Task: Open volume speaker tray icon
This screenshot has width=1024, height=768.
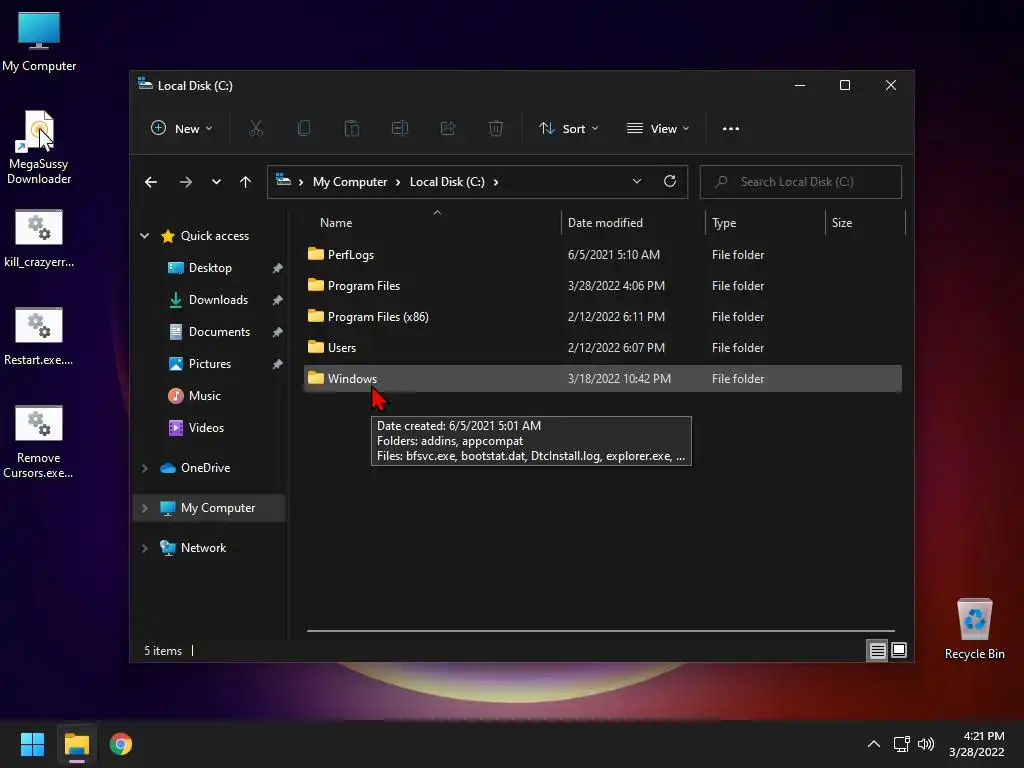Action: coord(926,744)
